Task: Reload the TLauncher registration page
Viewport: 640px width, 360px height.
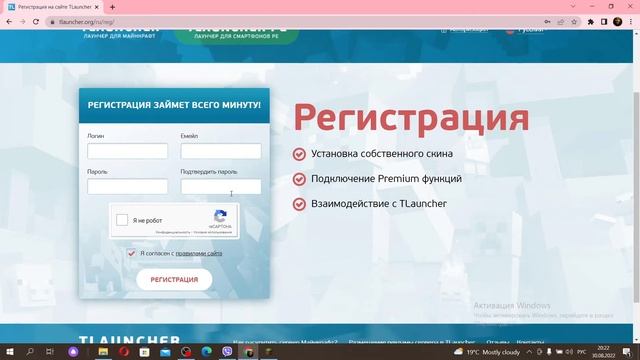Action: (36, 22)
